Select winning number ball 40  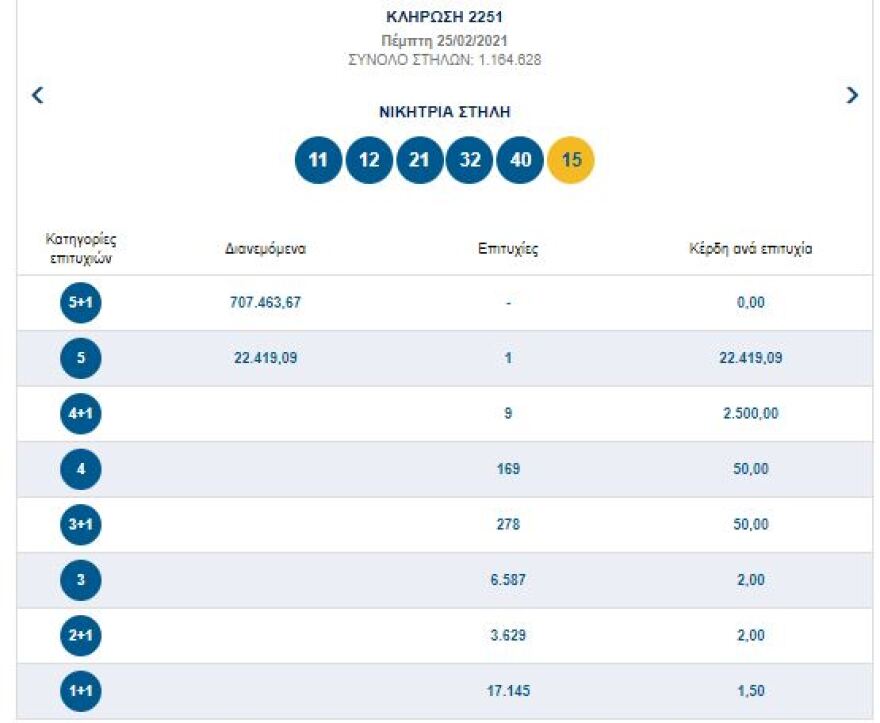point(520,160)
